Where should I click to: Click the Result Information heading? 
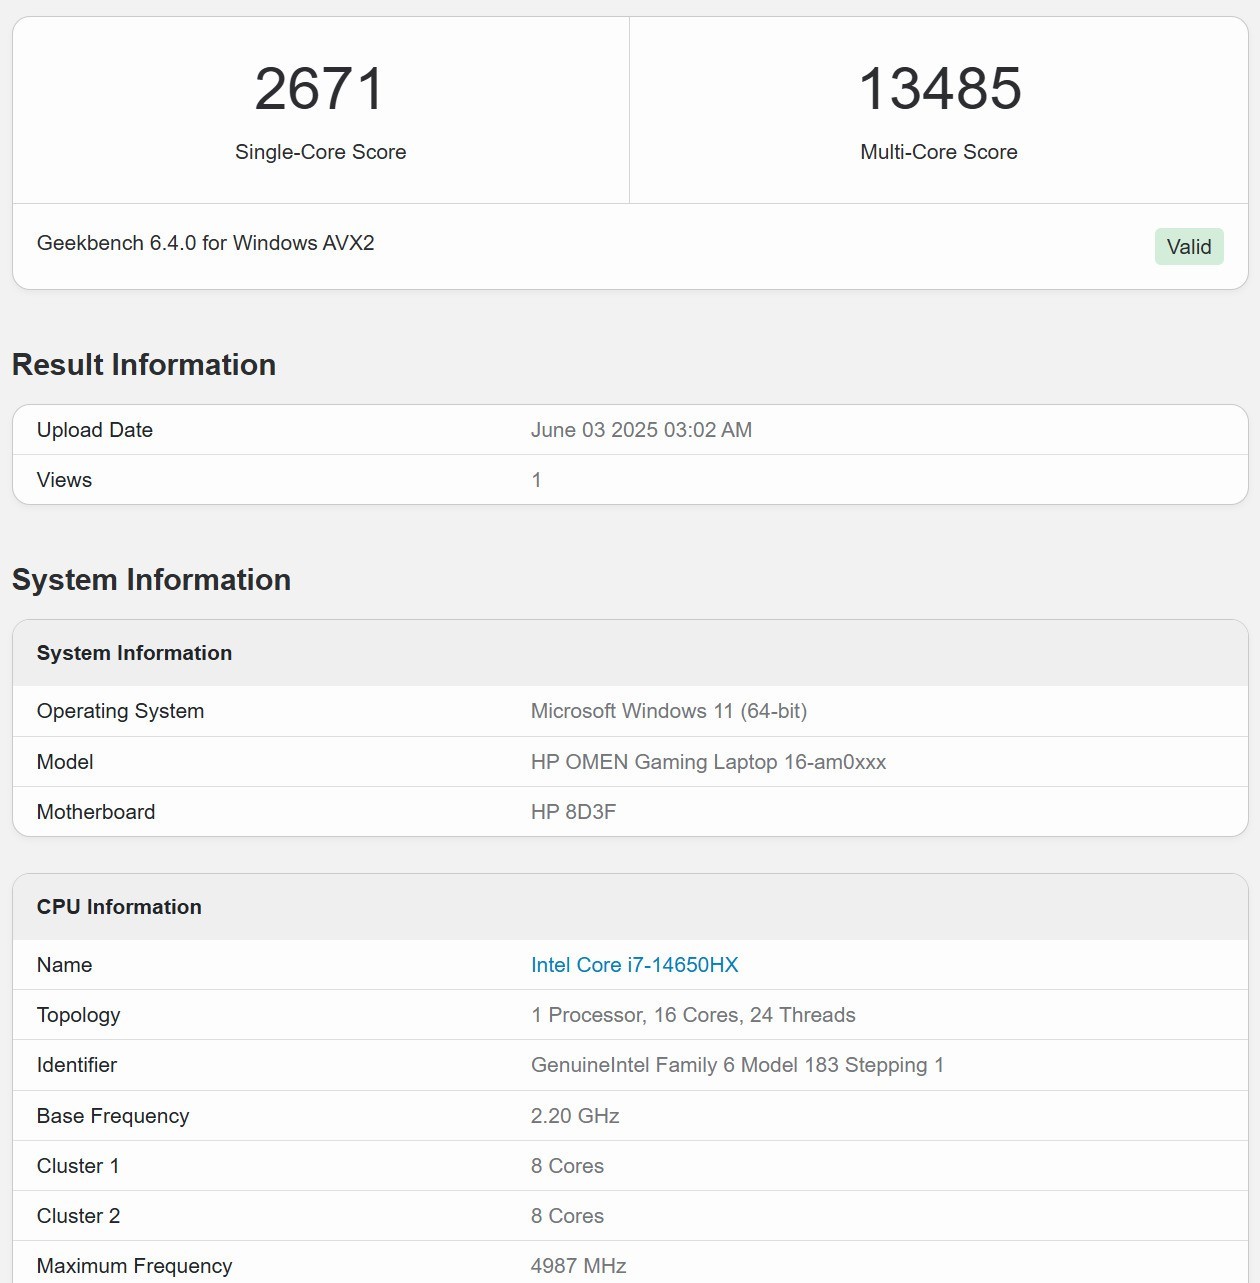(144, 365)
